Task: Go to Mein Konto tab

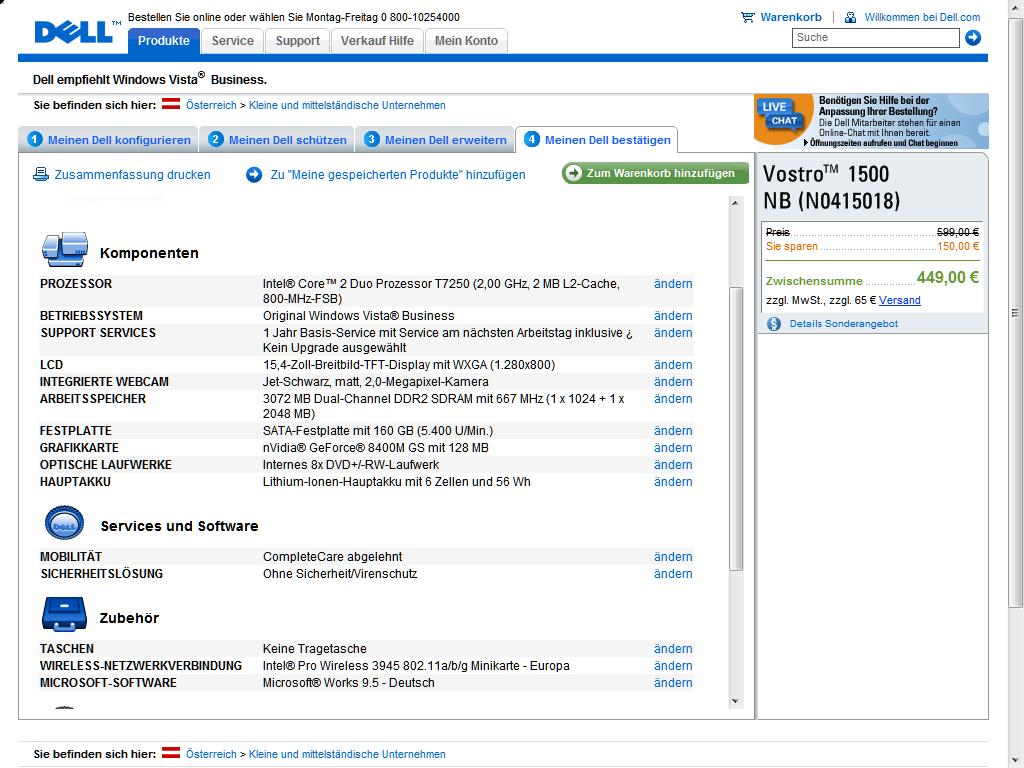Action: pos(466,40)
